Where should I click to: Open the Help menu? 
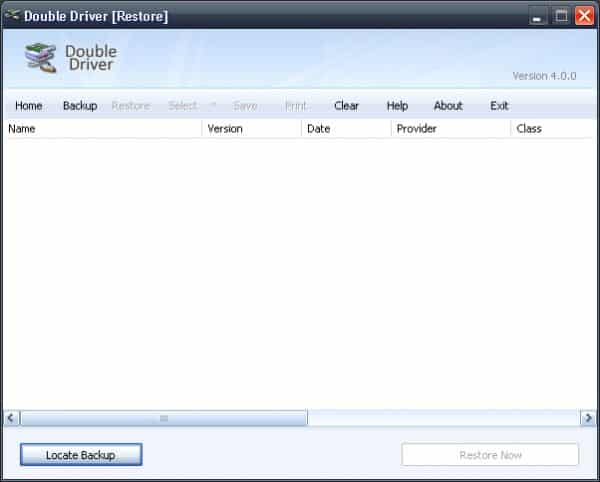tap(397, 106)
